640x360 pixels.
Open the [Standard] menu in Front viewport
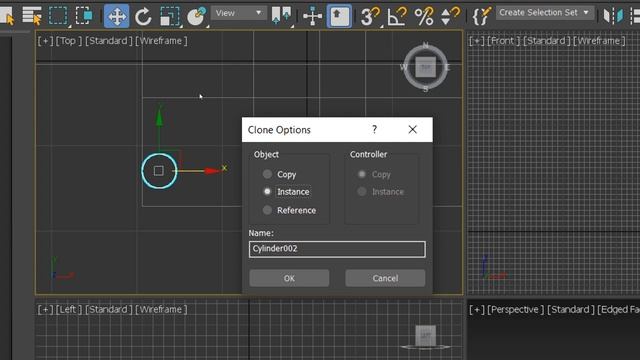pos(547,41)
